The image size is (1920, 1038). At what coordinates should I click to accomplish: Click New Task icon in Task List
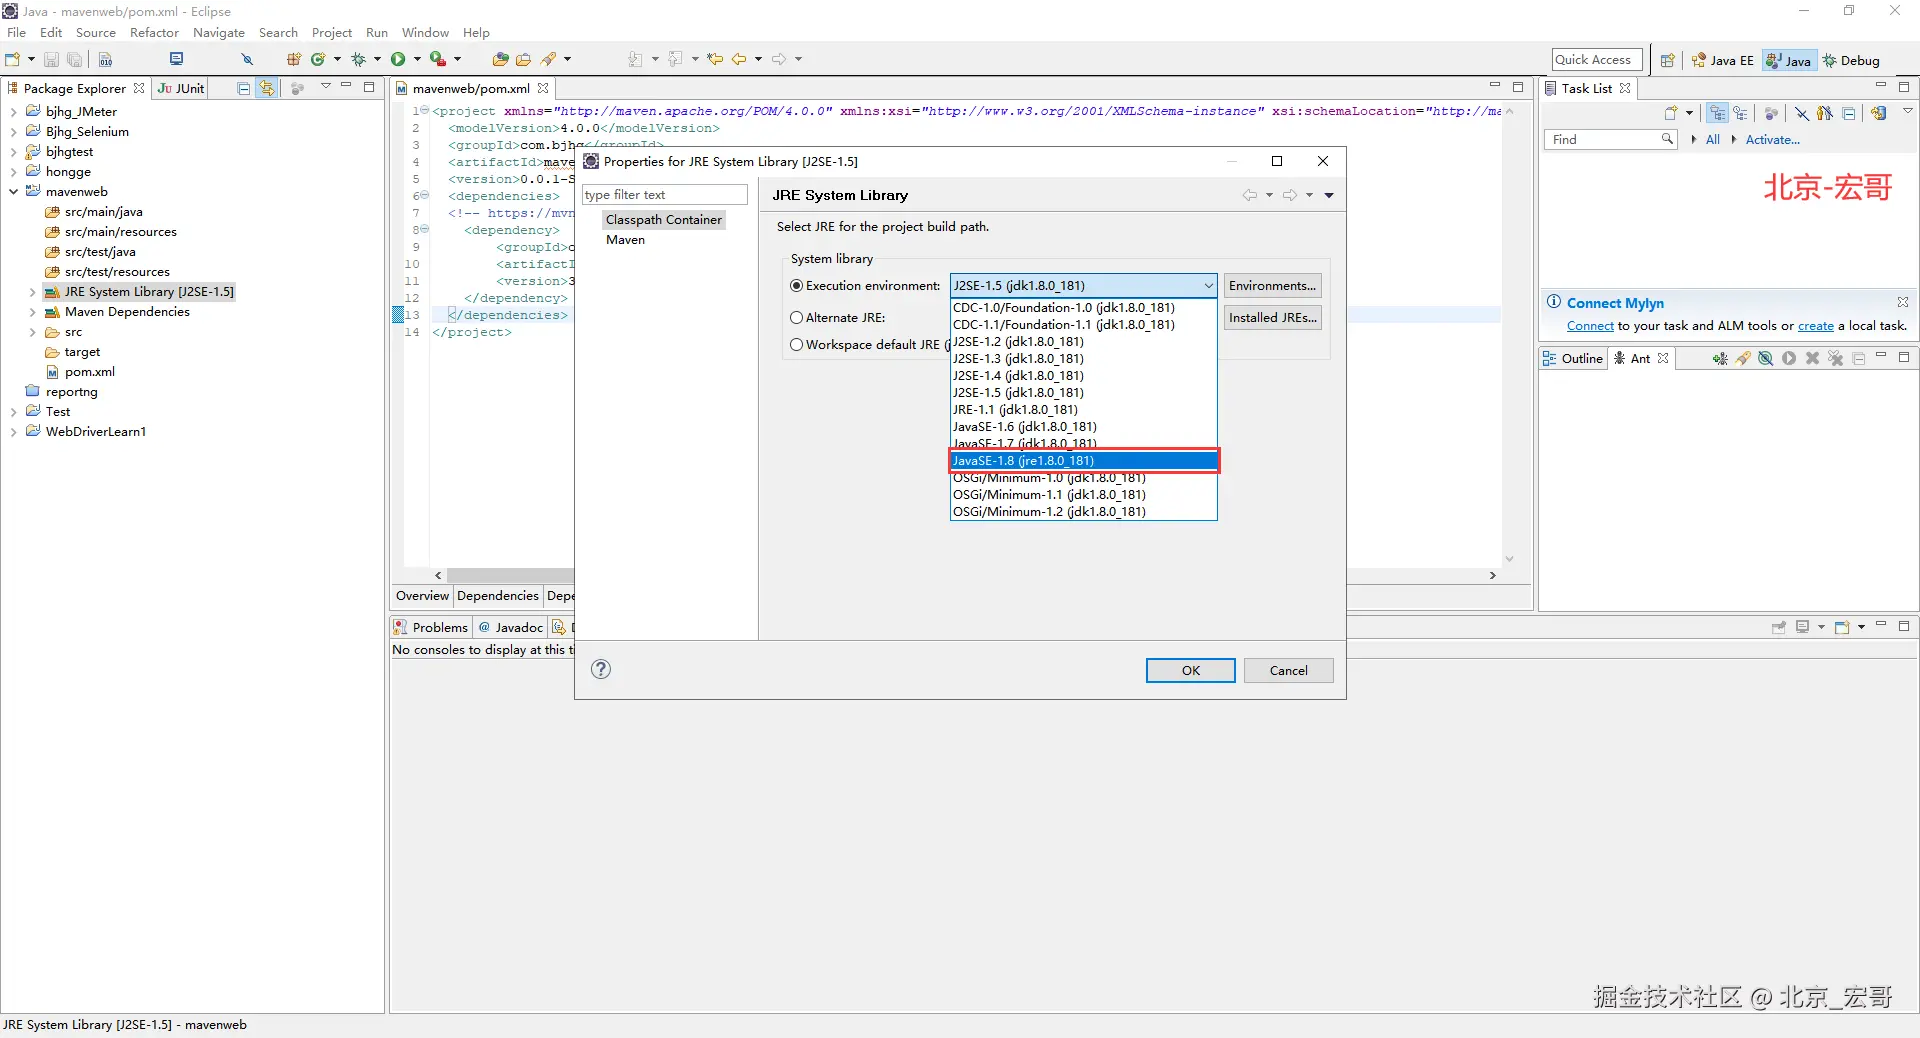tap(1670, 113)
